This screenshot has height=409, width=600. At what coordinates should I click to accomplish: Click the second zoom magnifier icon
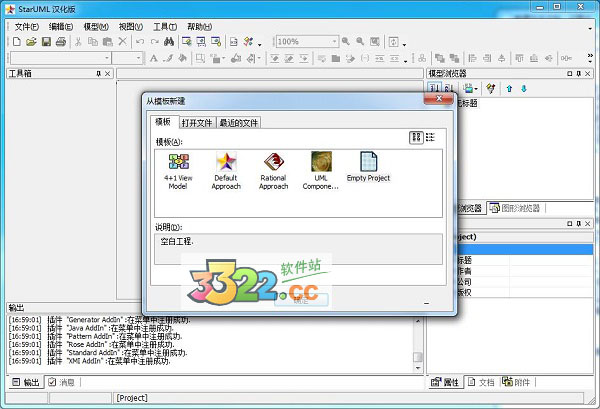[360, 41]
